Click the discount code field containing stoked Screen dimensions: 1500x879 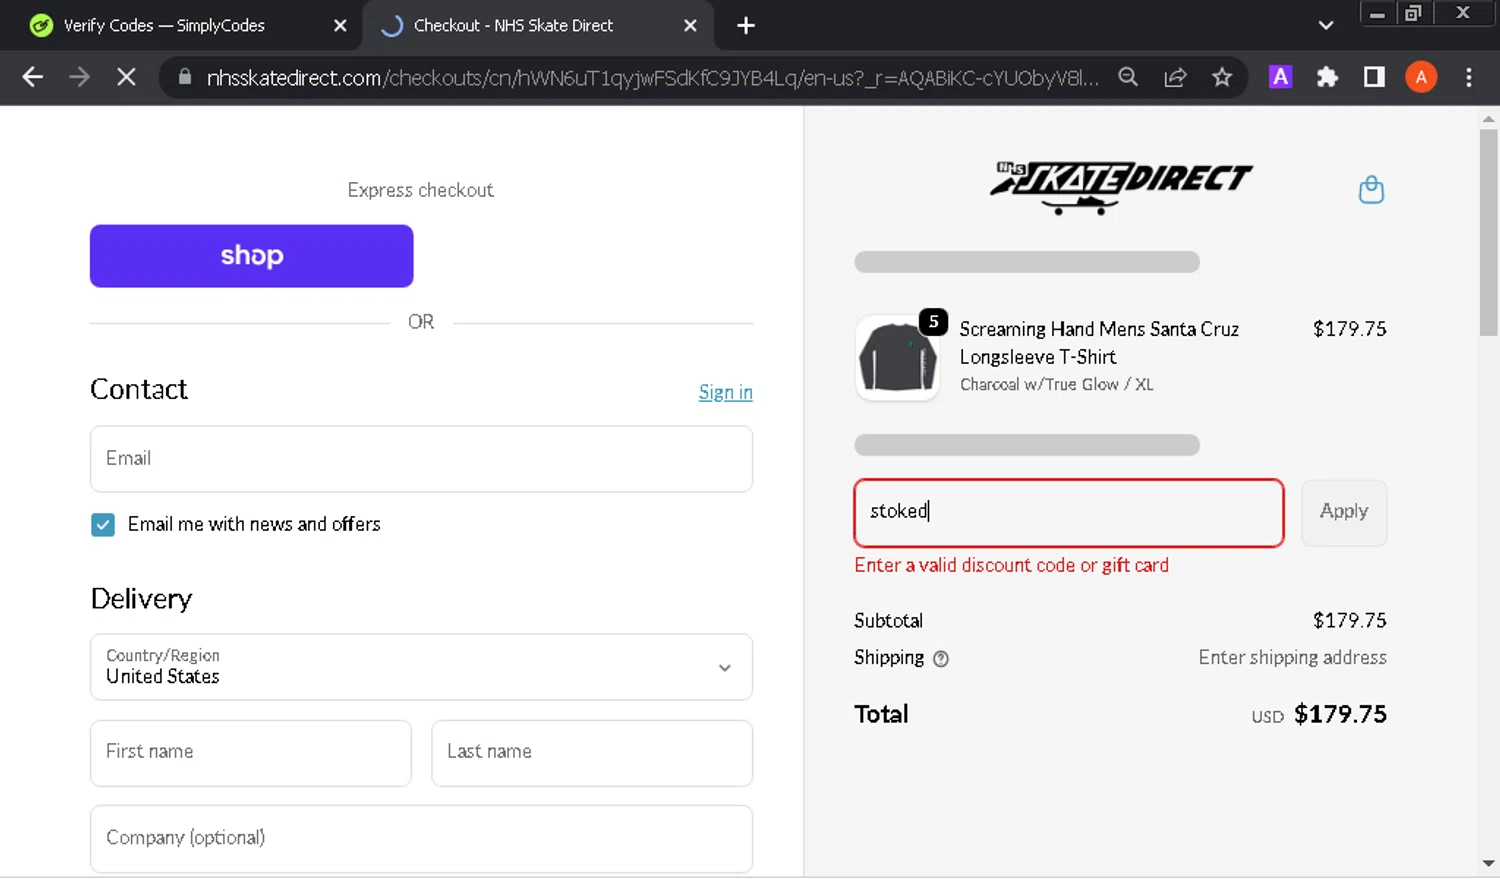point(1069,513)
